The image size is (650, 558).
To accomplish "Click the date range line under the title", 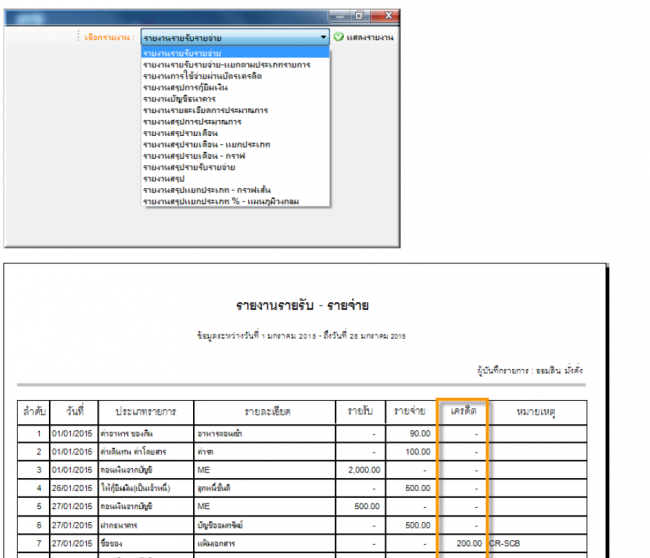I will point(301,335).
